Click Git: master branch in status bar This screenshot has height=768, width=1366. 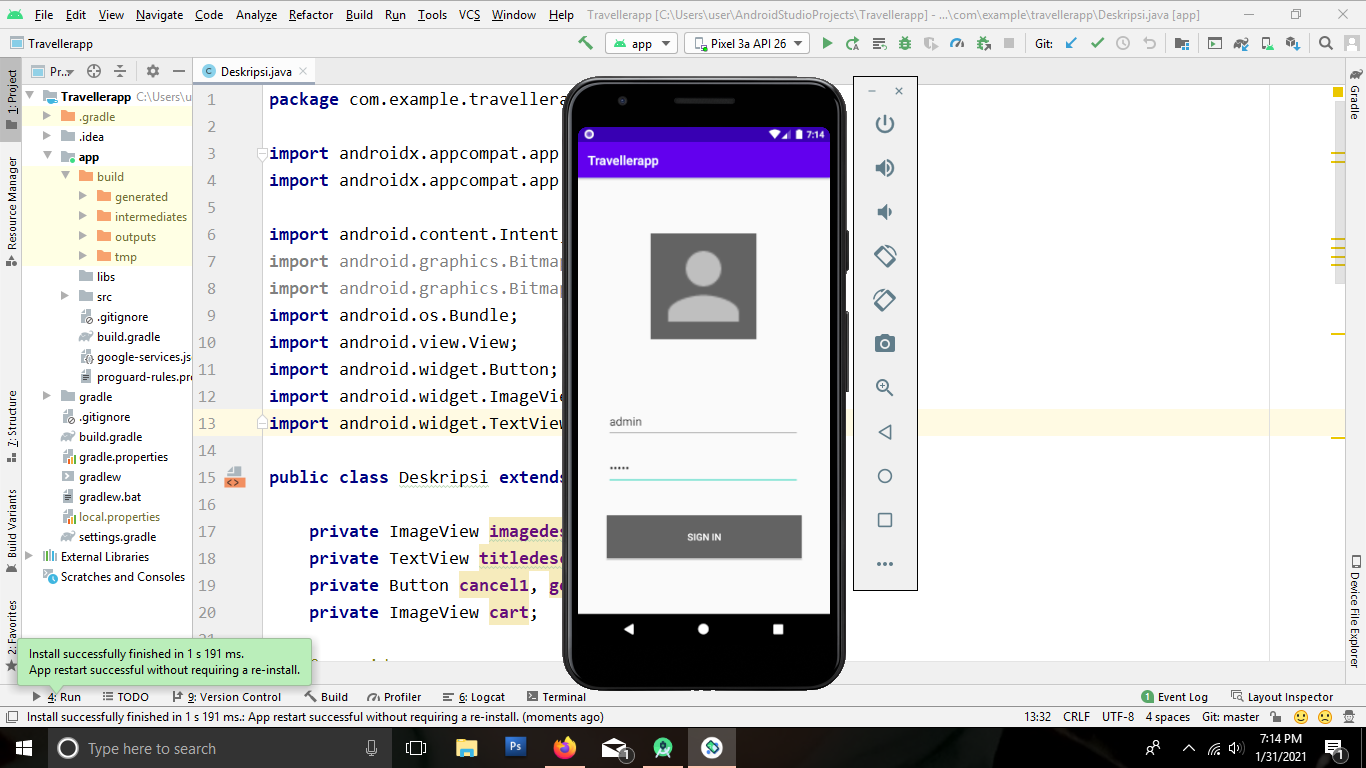1231,717
